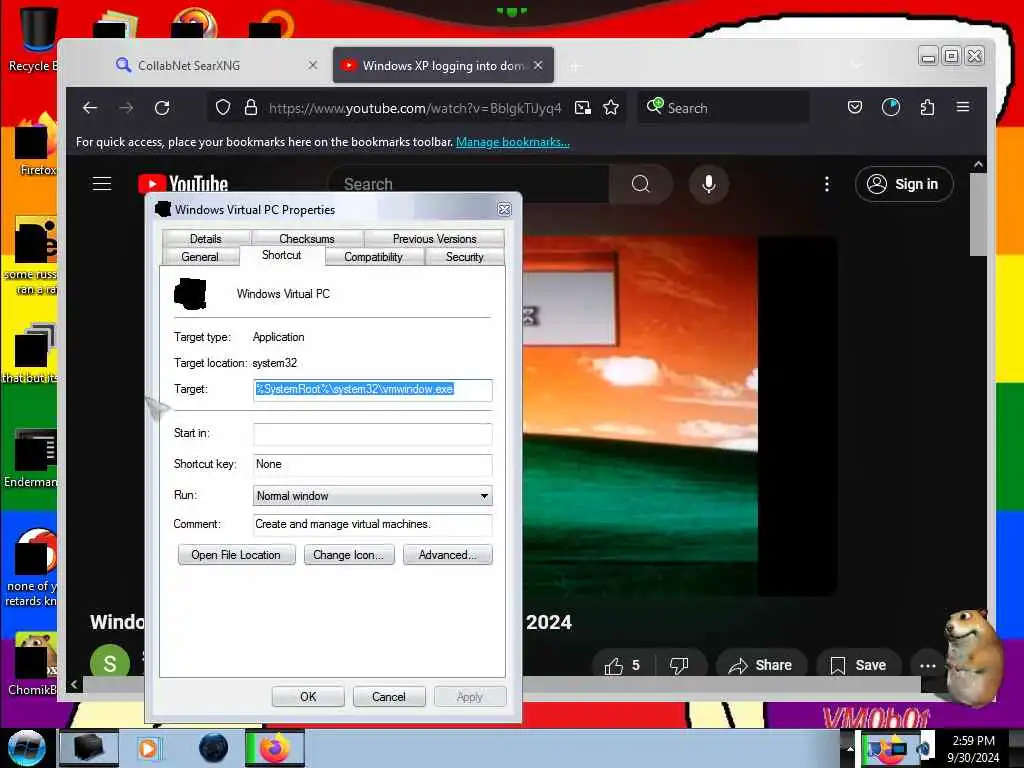
Task: Open picture-in-picture icon in address bar
Action: pyautogui.click(x=583, y=108)
